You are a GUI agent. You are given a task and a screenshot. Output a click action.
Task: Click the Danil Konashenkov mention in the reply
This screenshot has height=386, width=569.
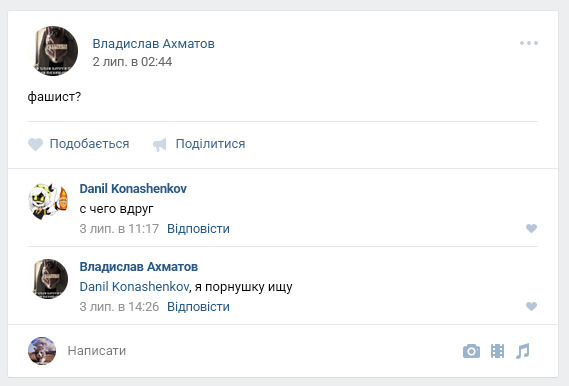coord(134,287)
